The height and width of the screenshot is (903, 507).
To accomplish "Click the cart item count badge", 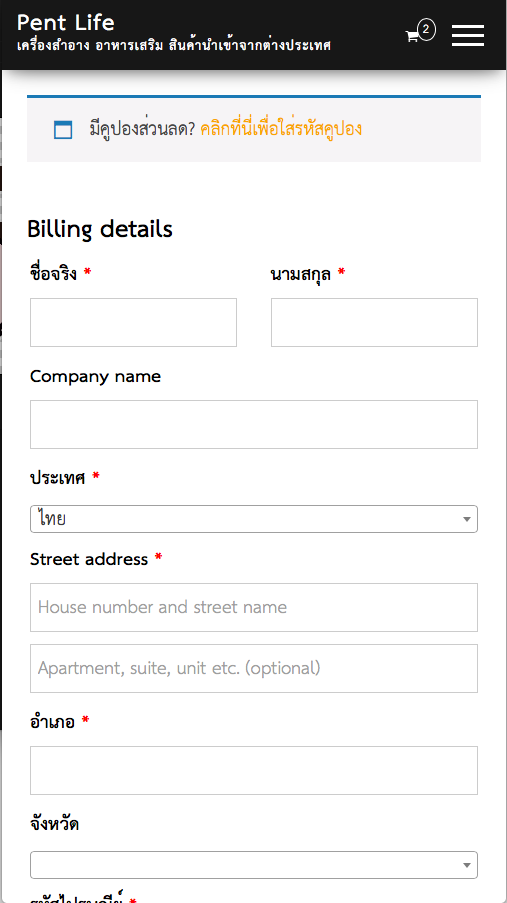I will click(426, 29).
